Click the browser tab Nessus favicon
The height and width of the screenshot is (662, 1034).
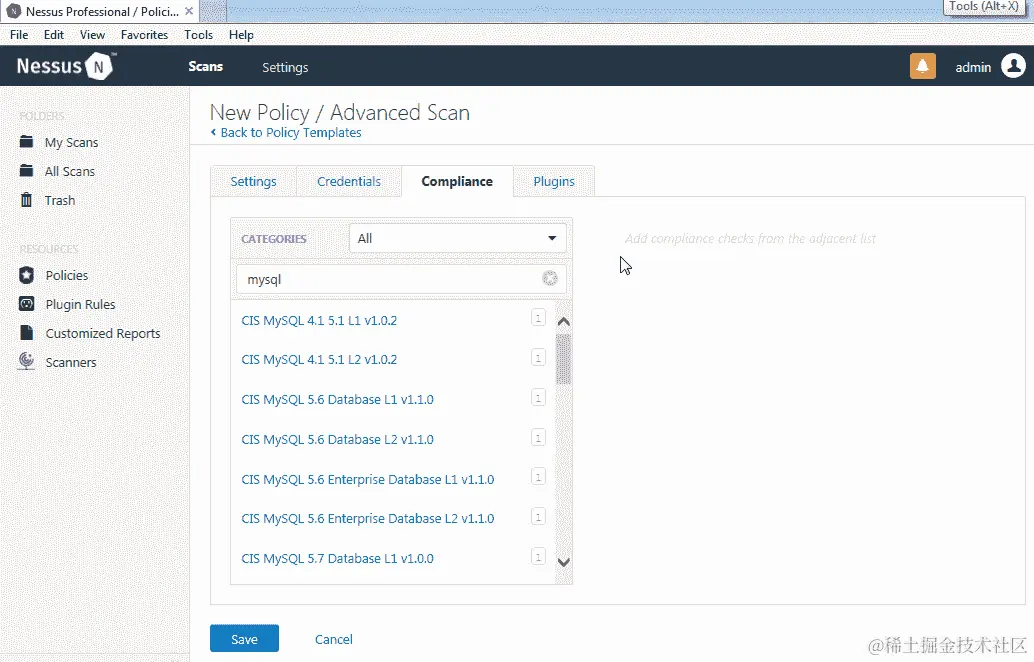coord(13,11)
